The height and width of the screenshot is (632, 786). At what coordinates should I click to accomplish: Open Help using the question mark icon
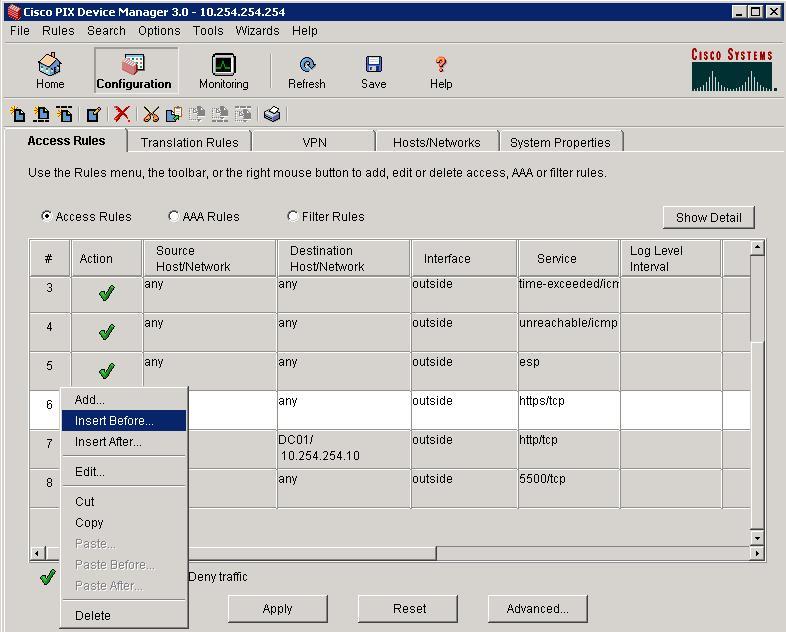point(441,71)
